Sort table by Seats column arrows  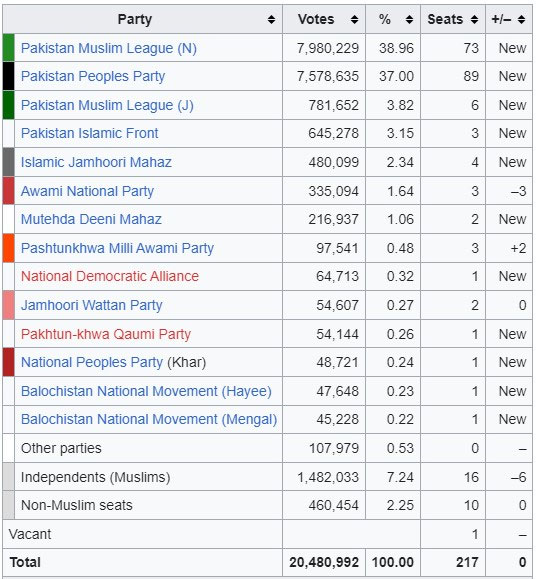(x=474, y=19)
